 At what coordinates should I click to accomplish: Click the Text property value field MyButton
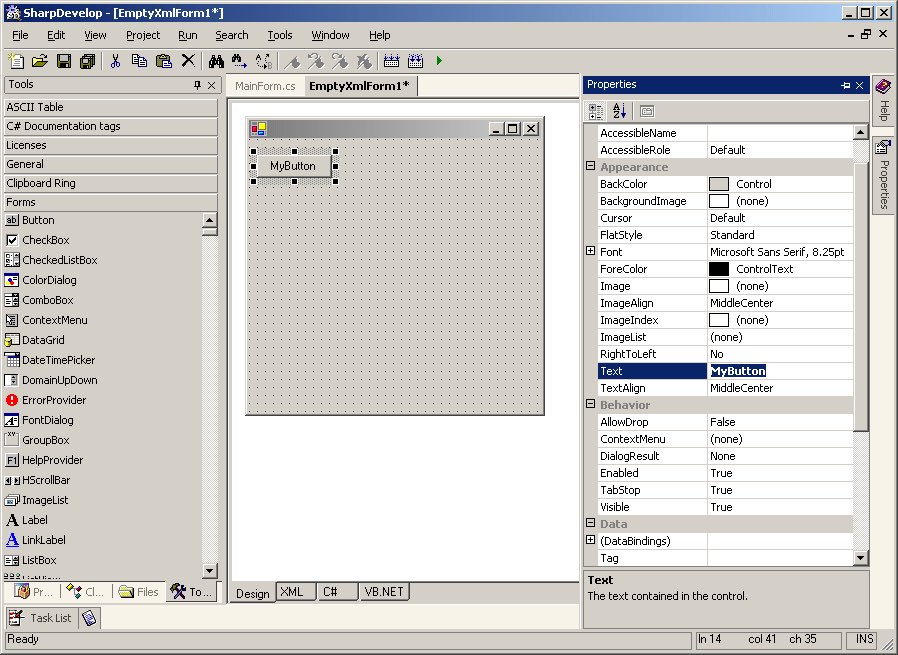click(780, 371)
